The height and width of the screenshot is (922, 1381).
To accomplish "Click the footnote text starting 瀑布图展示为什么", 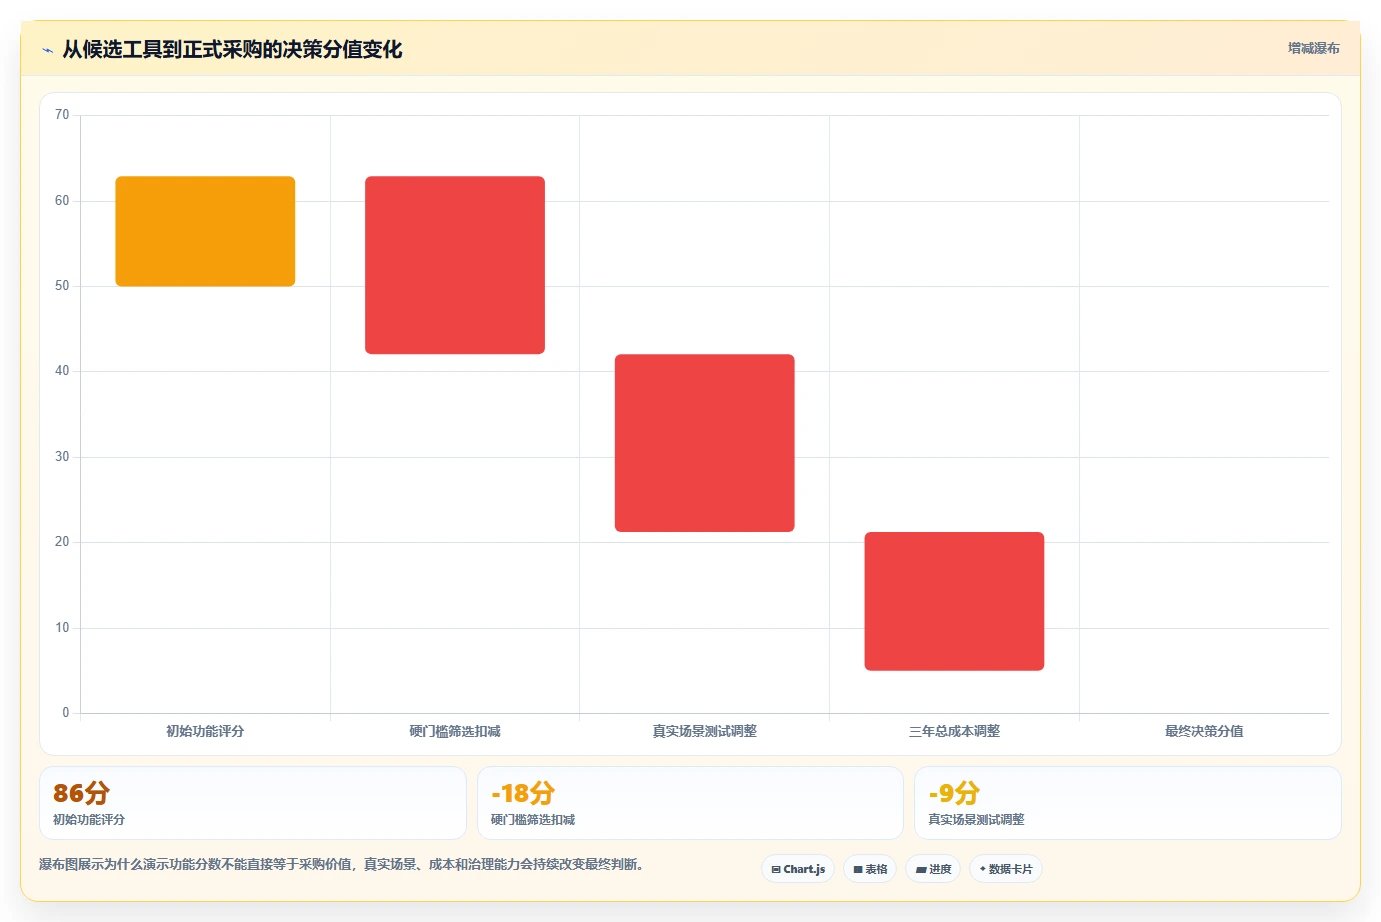I will coord(341,864).
